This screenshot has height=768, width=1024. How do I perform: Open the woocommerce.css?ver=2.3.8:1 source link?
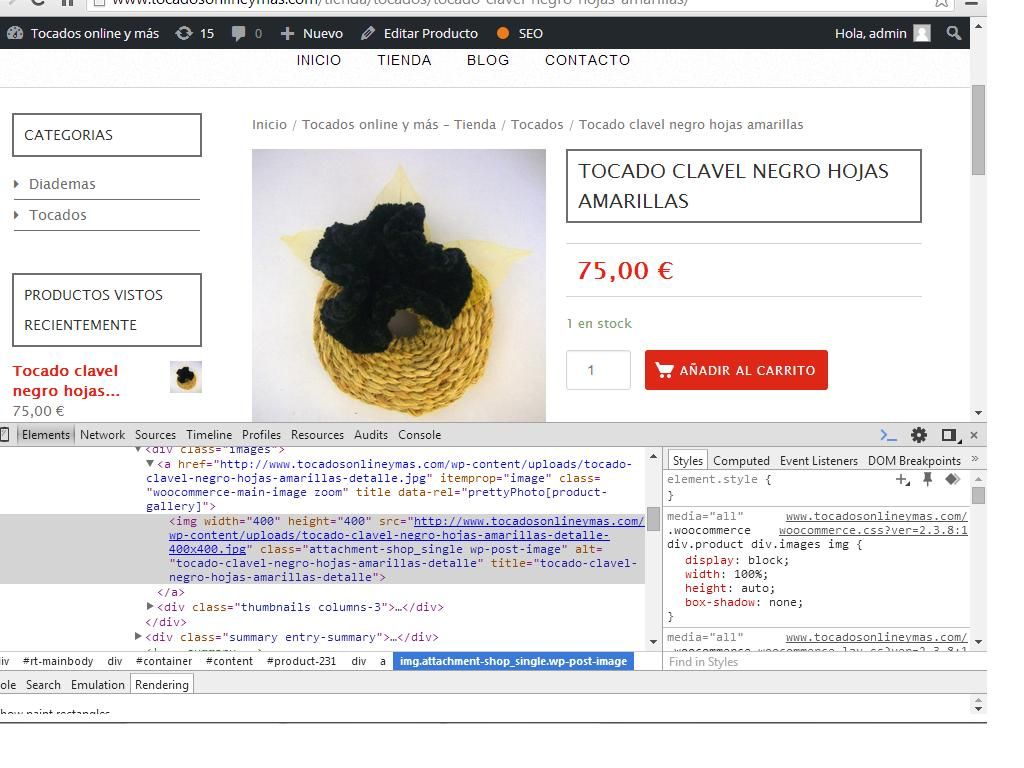873,530
